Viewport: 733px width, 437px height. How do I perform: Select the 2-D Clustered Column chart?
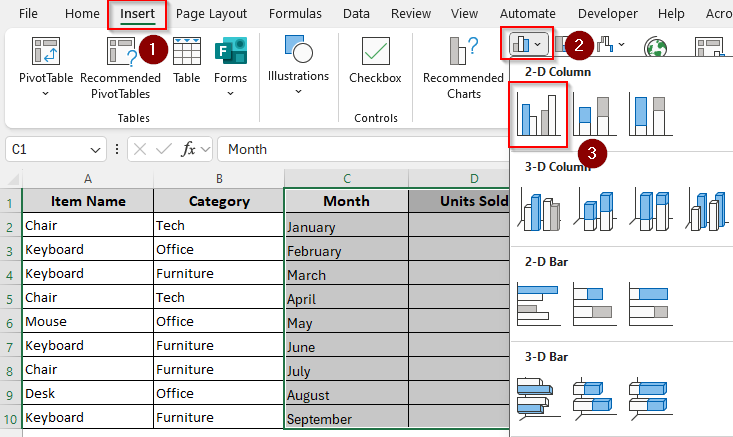tap(539, 114)
